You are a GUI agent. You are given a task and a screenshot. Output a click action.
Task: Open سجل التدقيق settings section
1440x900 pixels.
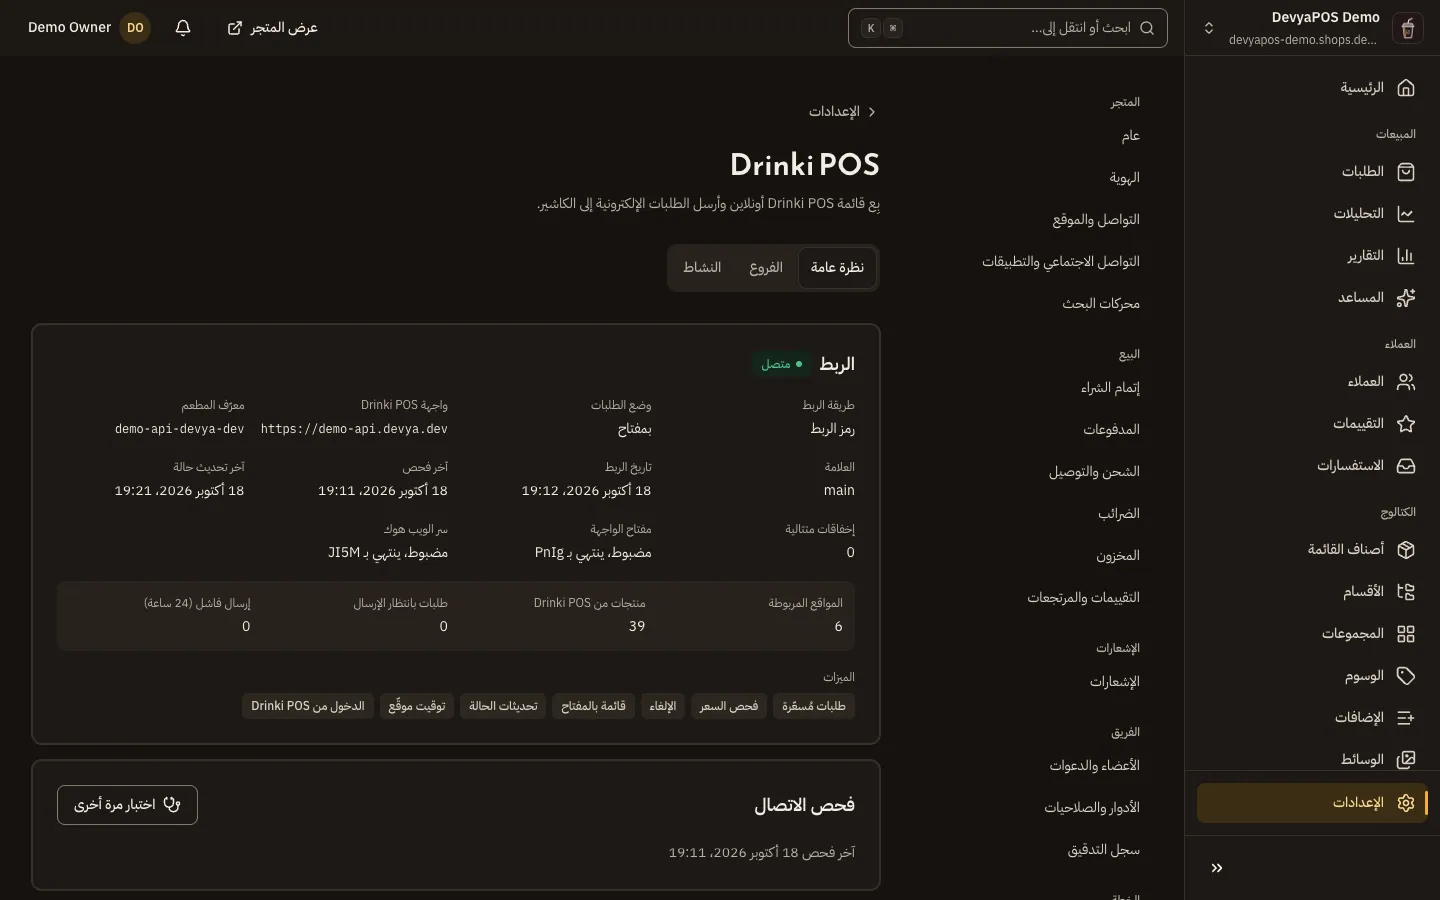pos(1103,850)
